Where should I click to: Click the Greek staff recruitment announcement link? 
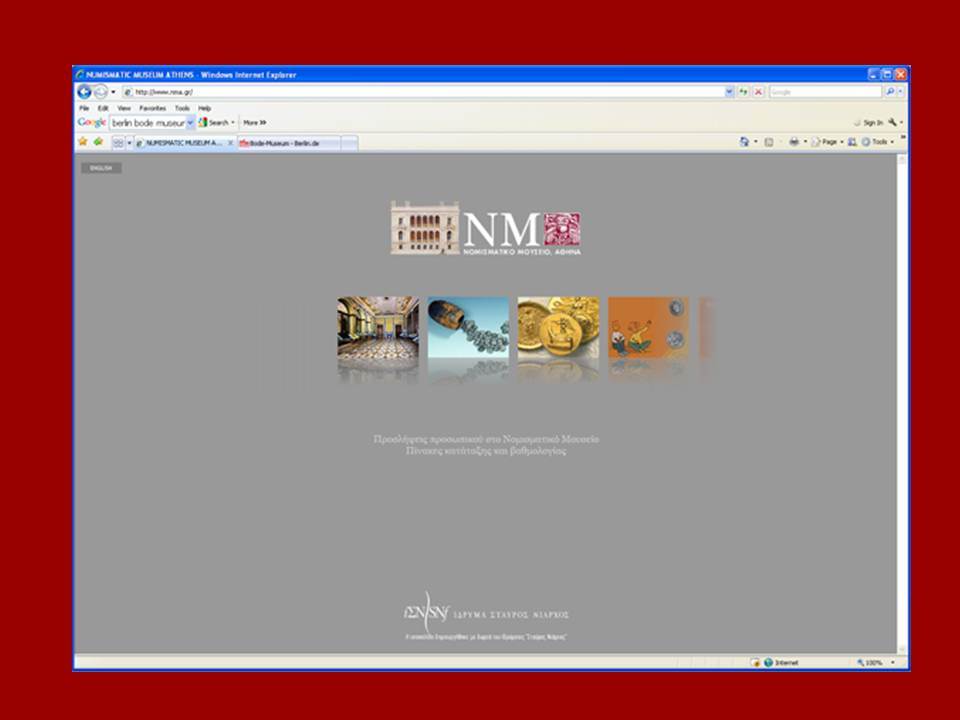486,445
